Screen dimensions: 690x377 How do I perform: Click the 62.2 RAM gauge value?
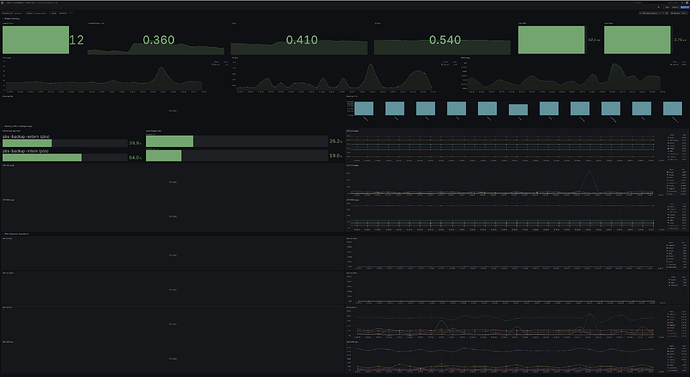coord(594,40)
